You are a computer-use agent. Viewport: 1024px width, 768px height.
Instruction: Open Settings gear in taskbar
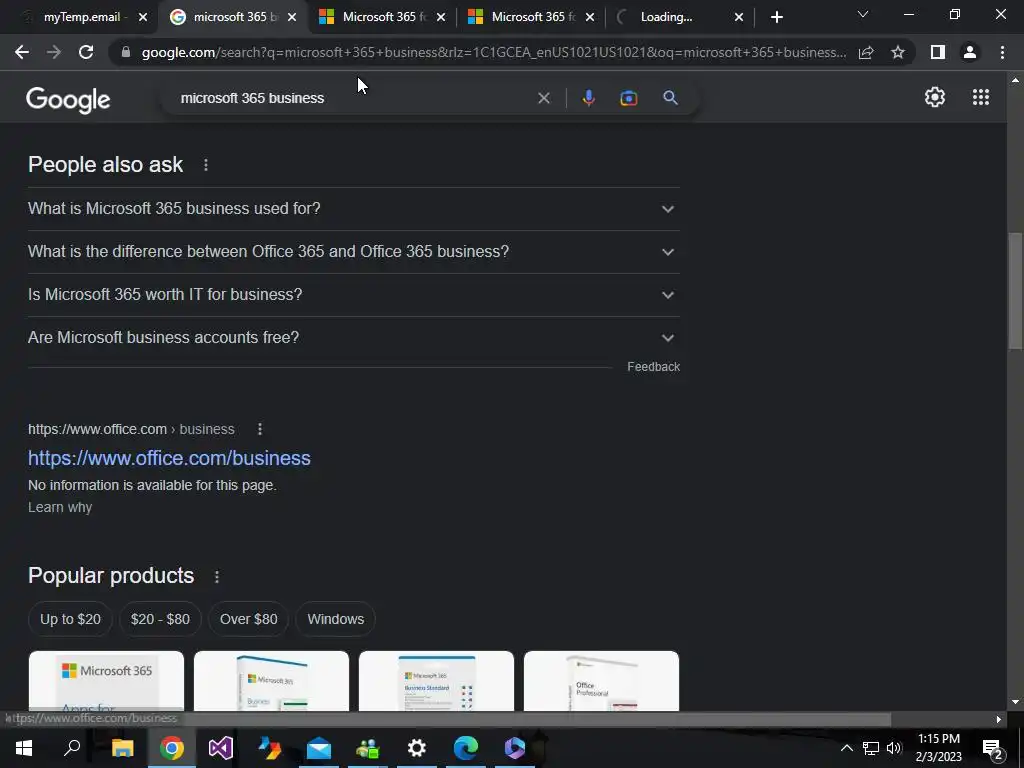(x=417, y=748)
